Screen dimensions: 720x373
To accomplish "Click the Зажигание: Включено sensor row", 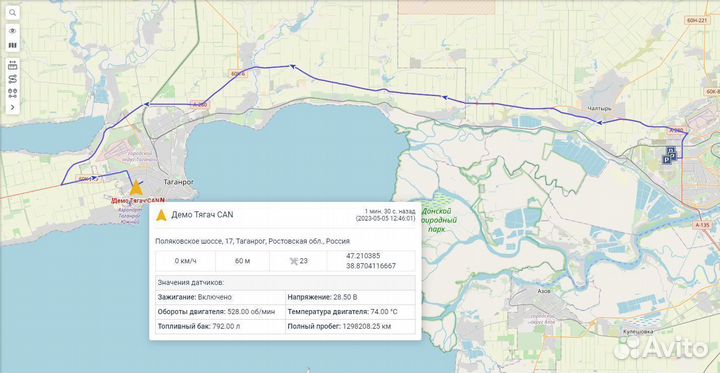I will click(x=220, y=297).
